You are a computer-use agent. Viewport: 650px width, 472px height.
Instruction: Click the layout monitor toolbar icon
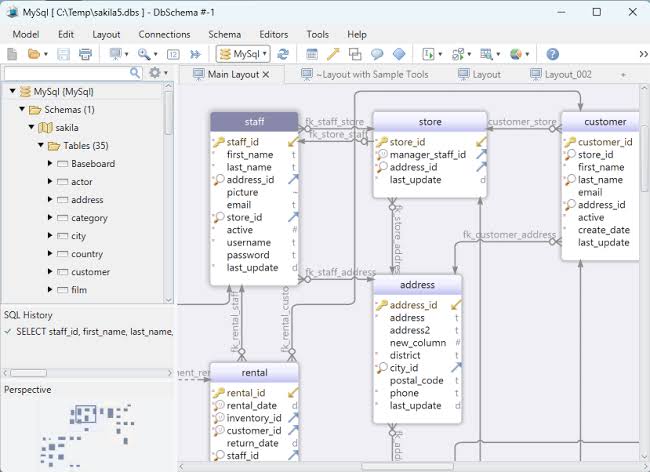click(x=115, y=53)
